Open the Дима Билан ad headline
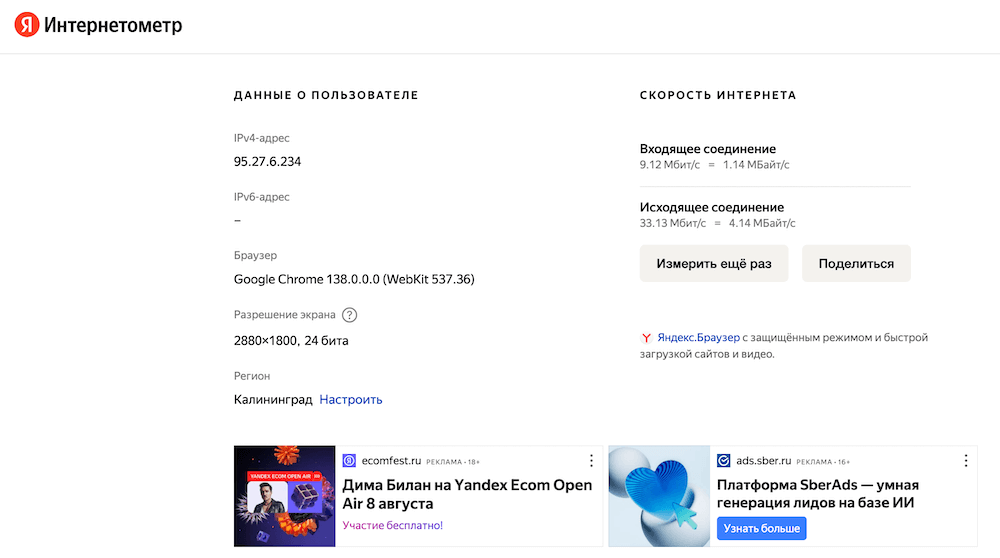Viewport: 1000px width, 558px height. tap(467, 494)
